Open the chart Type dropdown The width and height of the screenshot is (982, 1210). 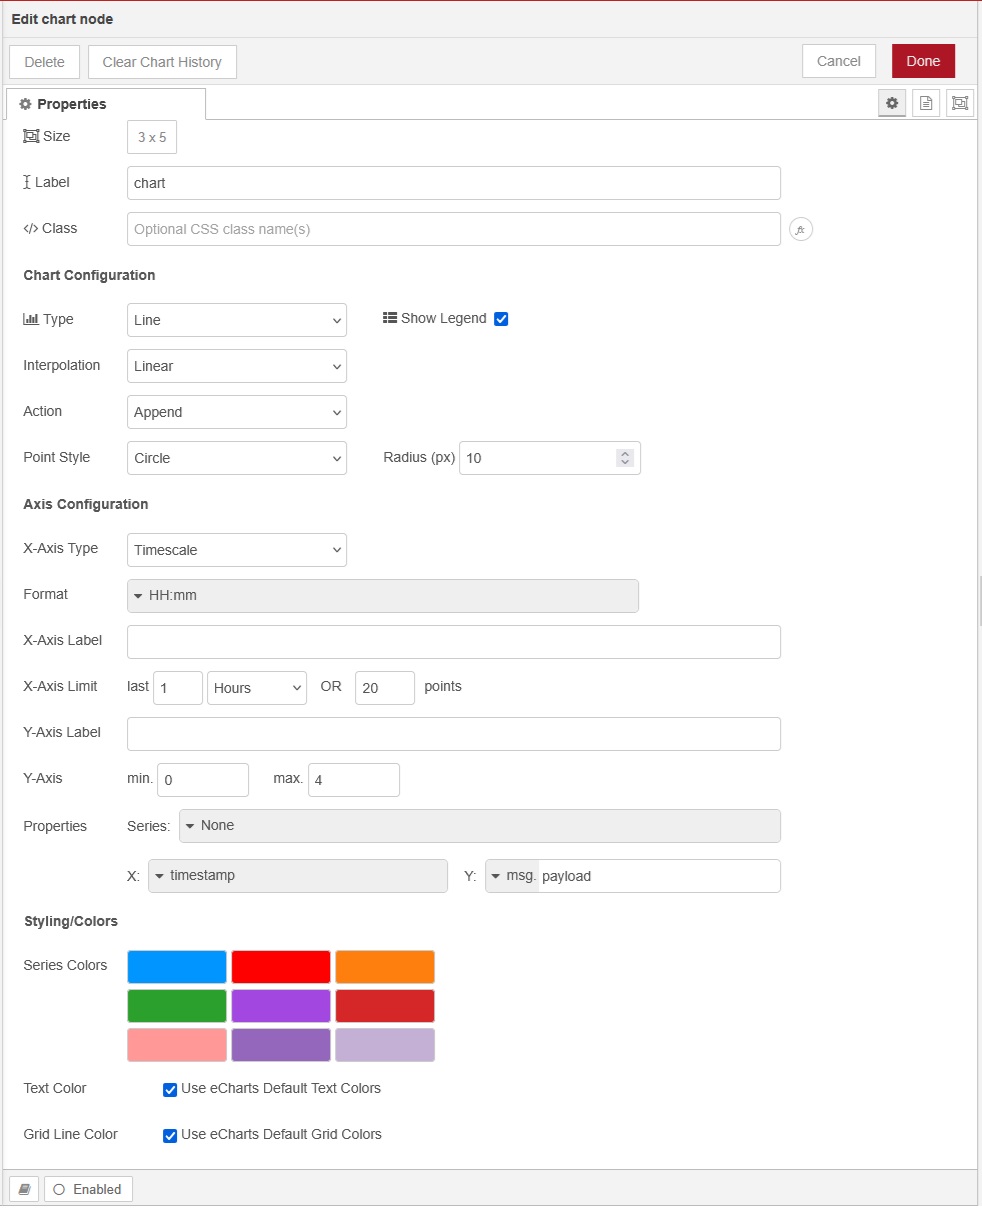coord(237,320)
